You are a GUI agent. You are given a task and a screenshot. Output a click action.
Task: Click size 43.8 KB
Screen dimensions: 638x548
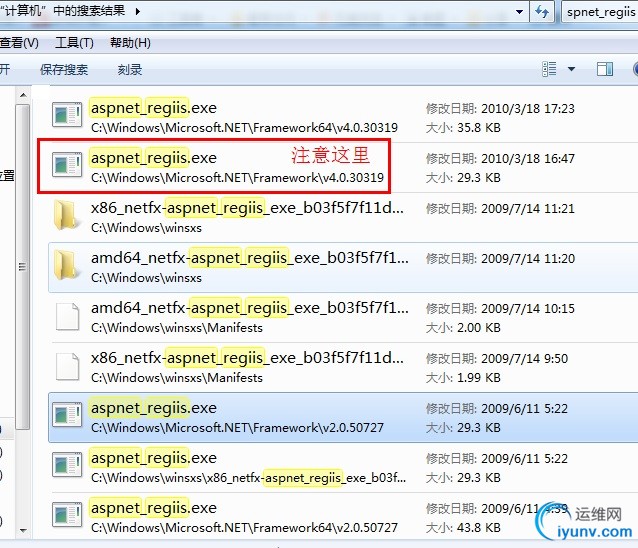pyautogui.click(x=478, y=528)
